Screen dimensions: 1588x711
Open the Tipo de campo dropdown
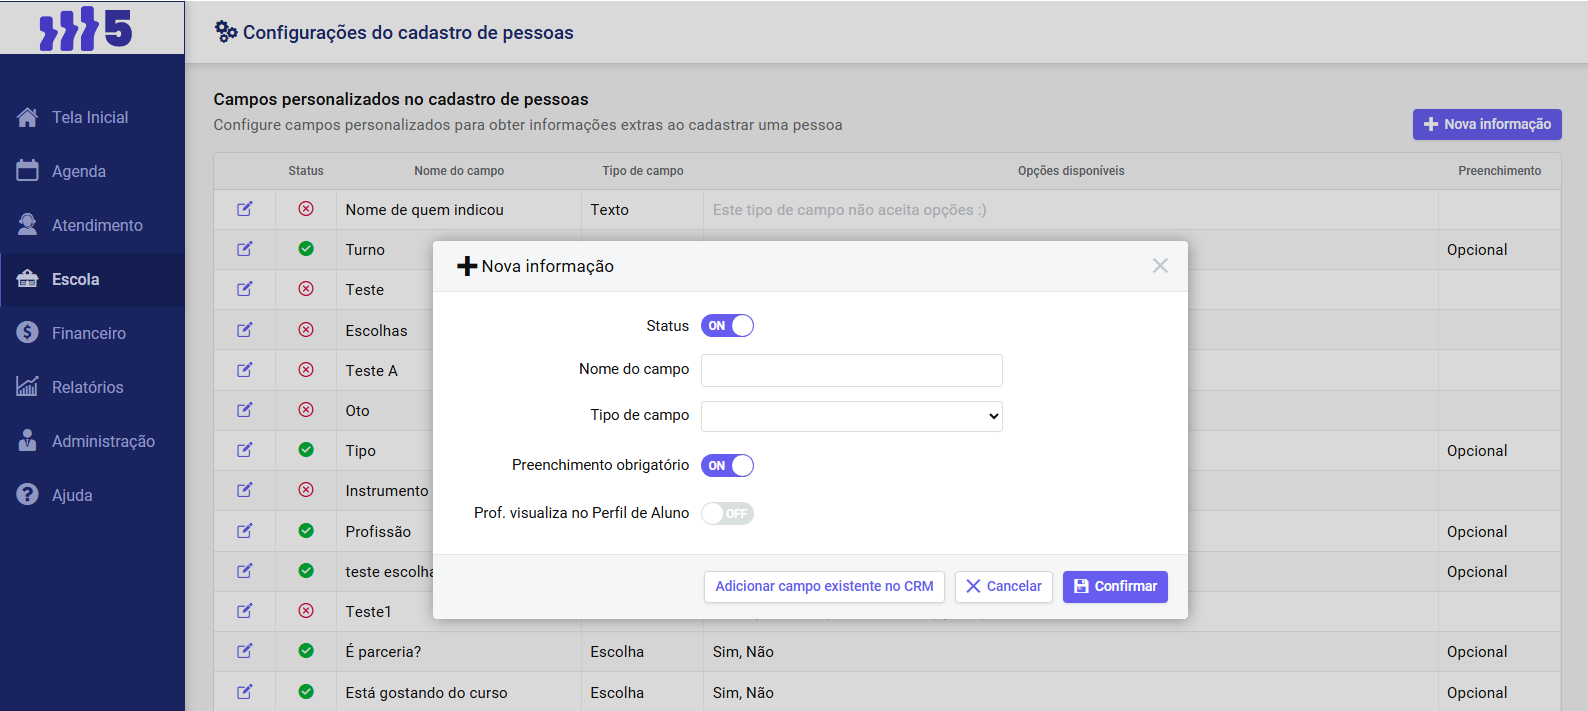pos(851,416)
